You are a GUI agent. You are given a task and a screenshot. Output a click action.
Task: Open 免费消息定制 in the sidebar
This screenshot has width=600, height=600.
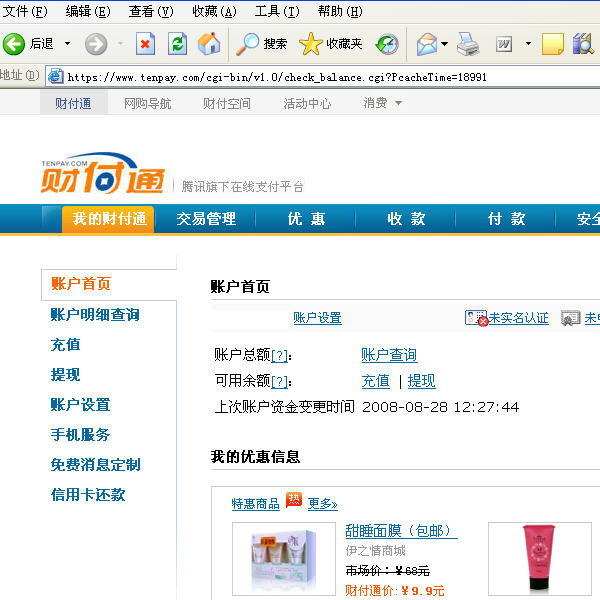click(96, 465)
